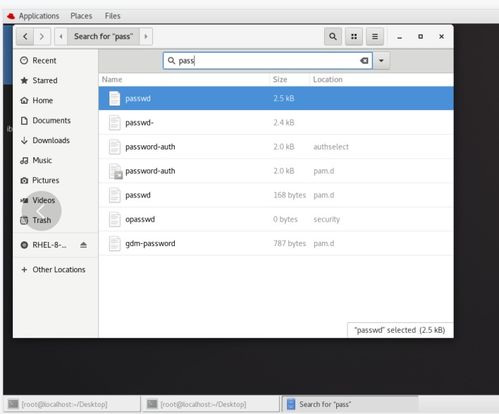Click inside the 'pass' search field
Viewport: 499px width, 414px height.
[268, 61]
